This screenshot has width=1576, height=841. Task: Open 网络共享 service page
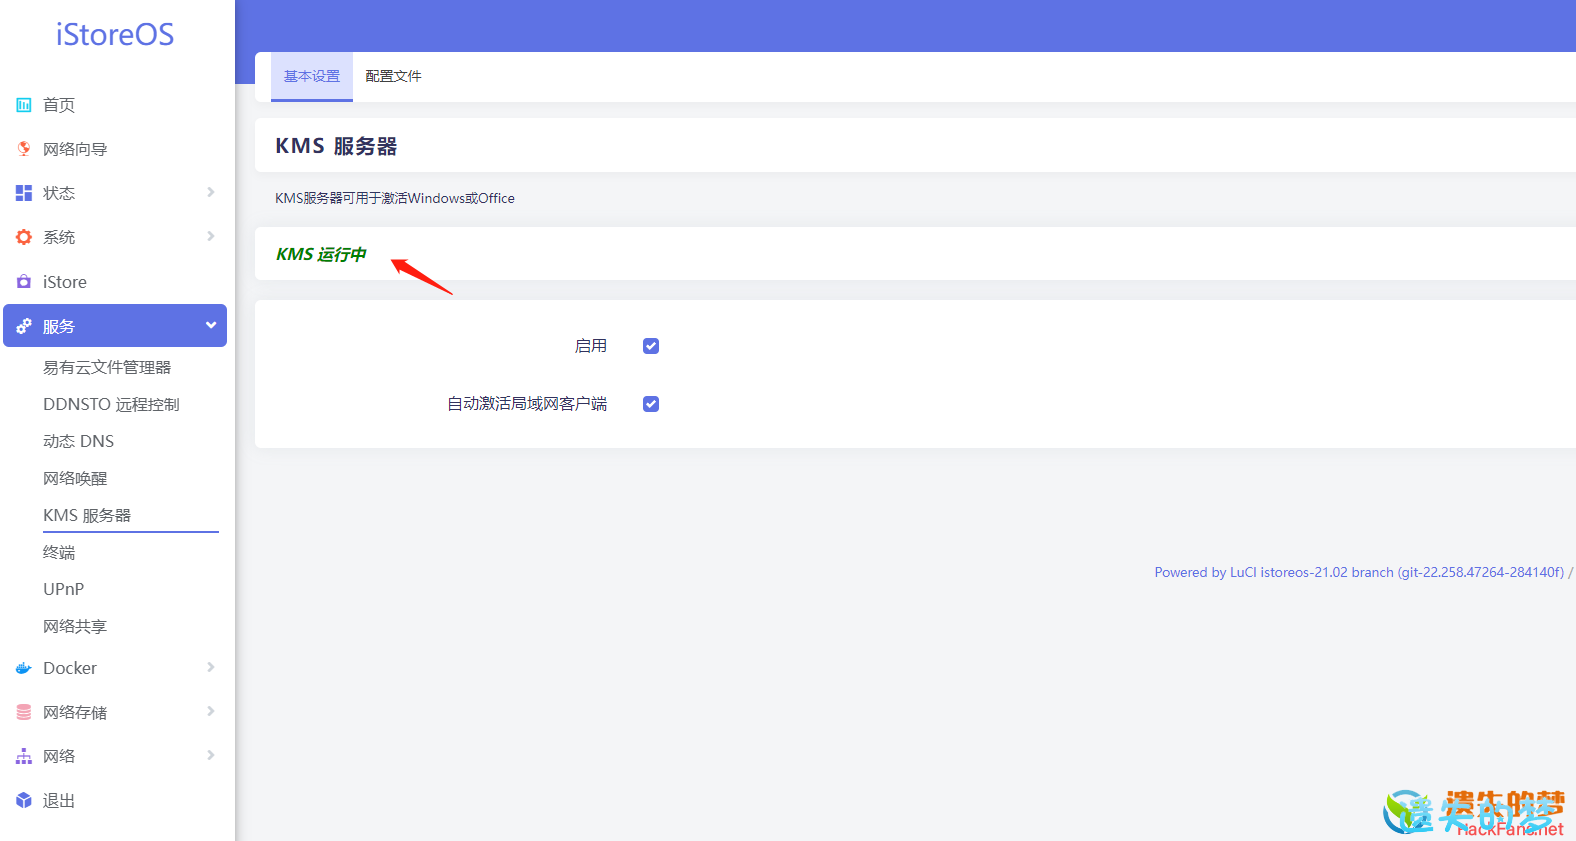(x=75, y=626)
